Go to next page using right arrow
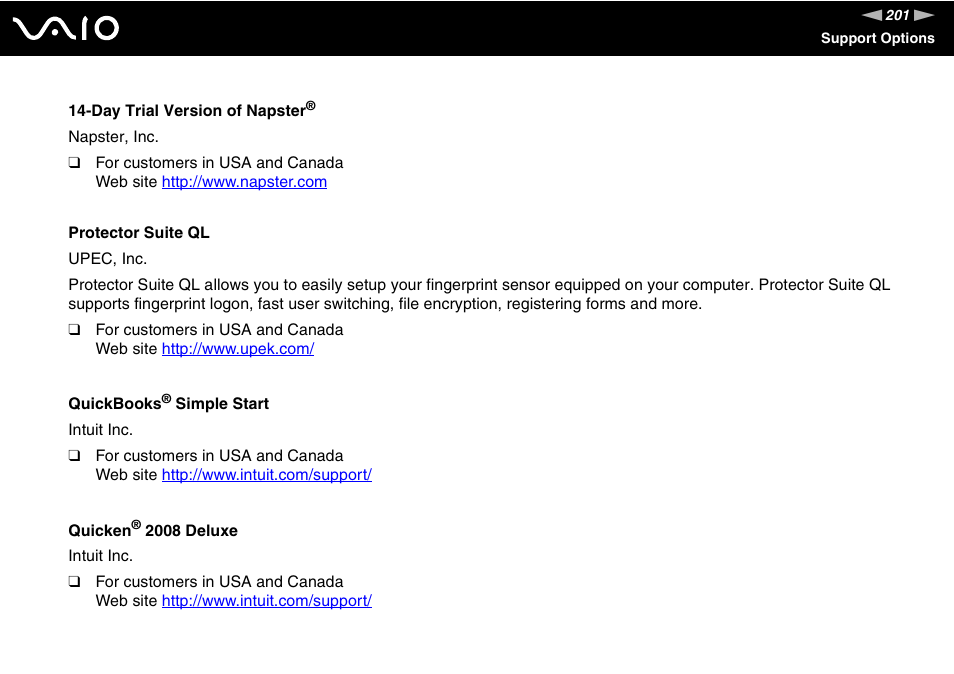Image resolution: width=954 pixels, height=674 pixels. [x=924, y=15]
